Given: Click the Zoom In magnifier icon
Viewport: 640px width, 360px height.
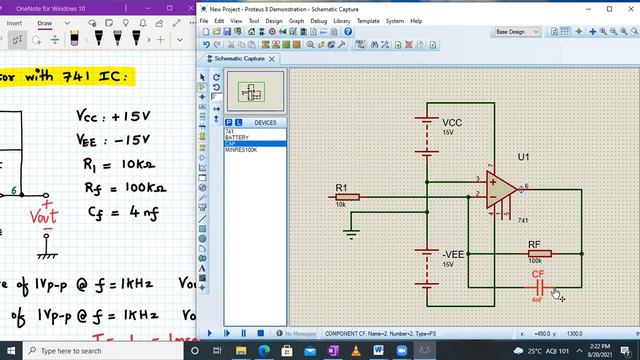Looking at the screenshot, I should (x=603, y=32).
